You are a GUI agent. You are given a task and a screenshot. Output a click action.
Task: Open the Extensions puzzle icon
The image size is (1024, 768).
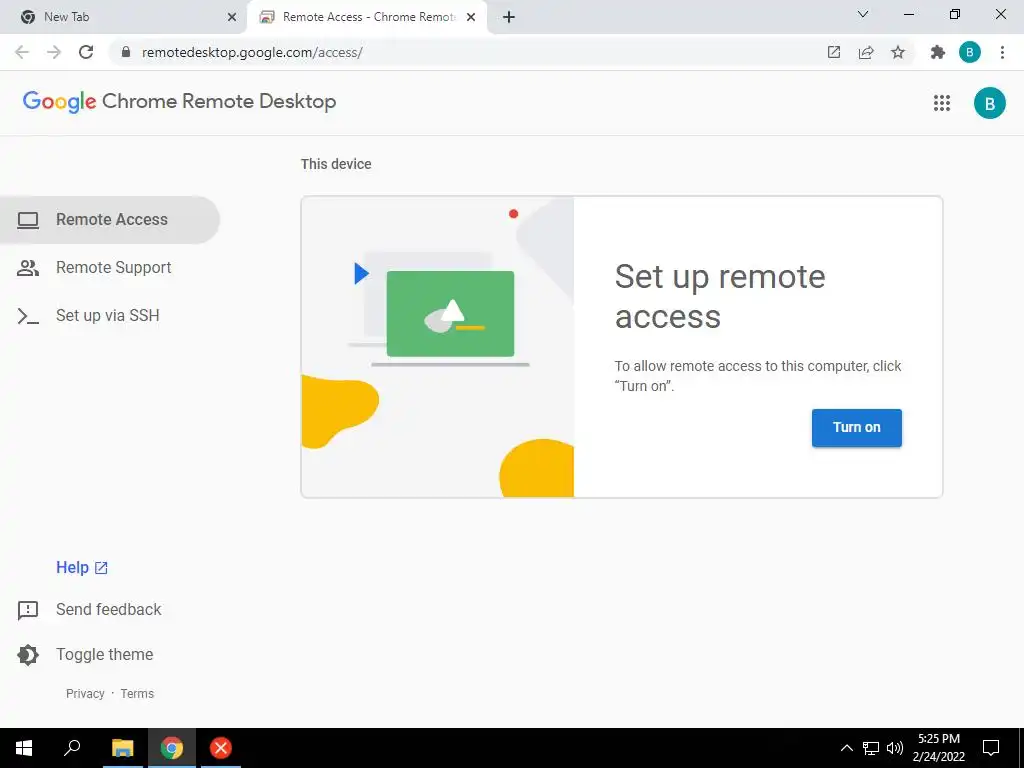point(938,52)
